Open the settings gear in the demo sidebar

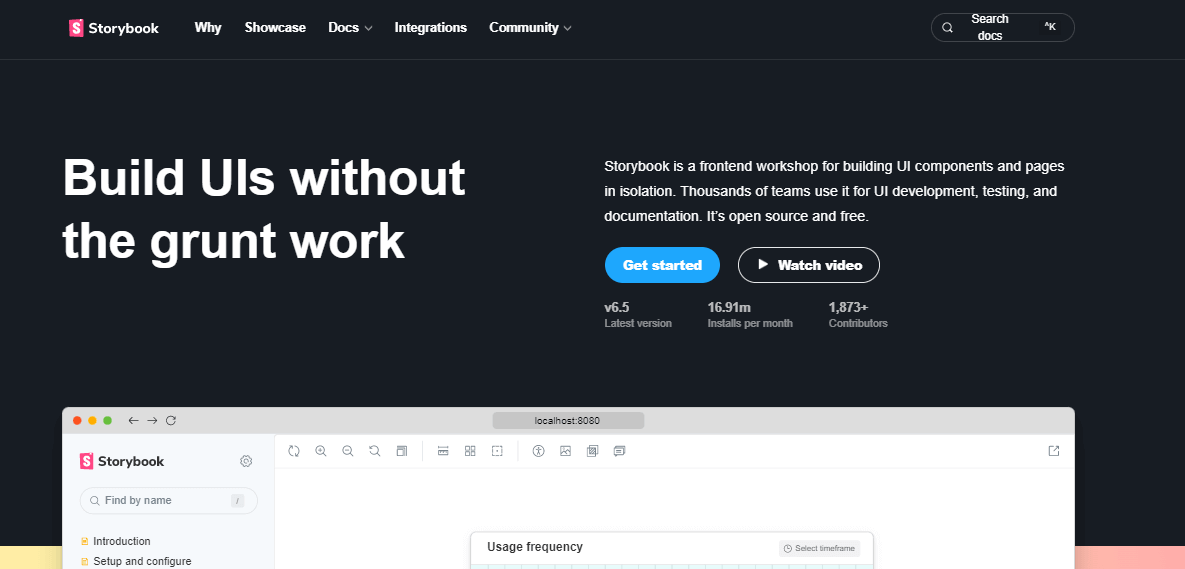pos(246,461)
